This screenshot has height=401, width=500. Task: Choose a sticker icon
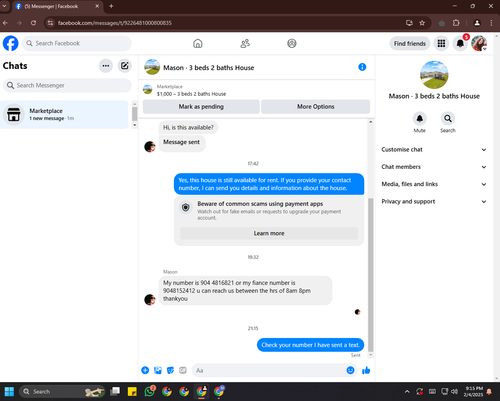[x=170, y=370]
